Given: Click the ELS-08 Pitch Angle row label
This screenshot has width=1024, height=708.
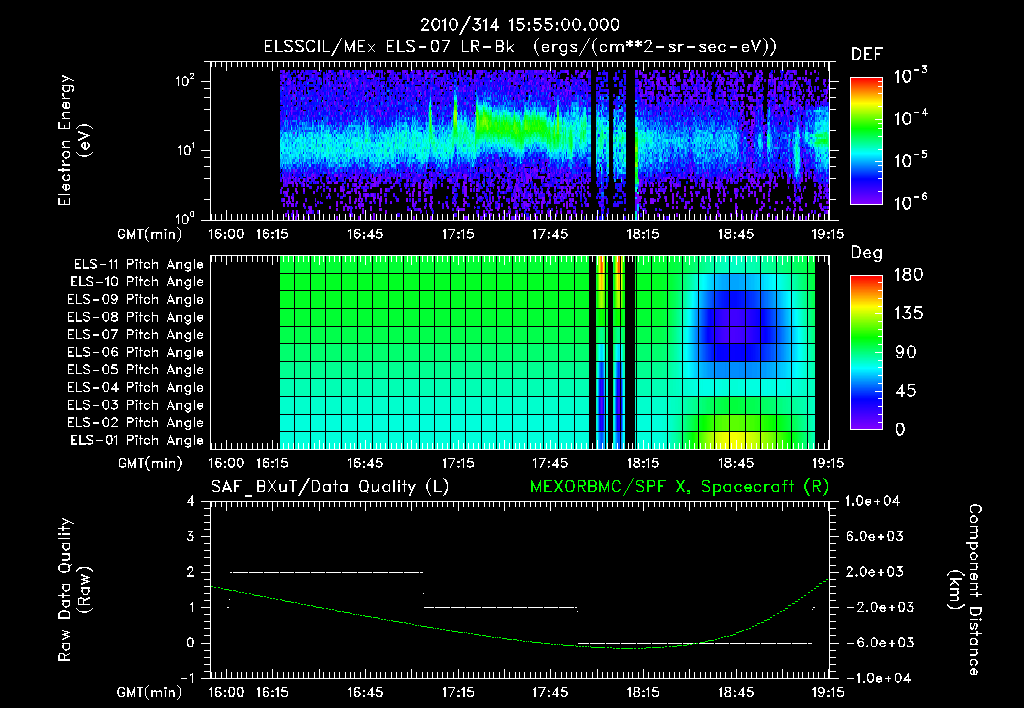Looking at the screenshot, I should [x=136, y=317].
